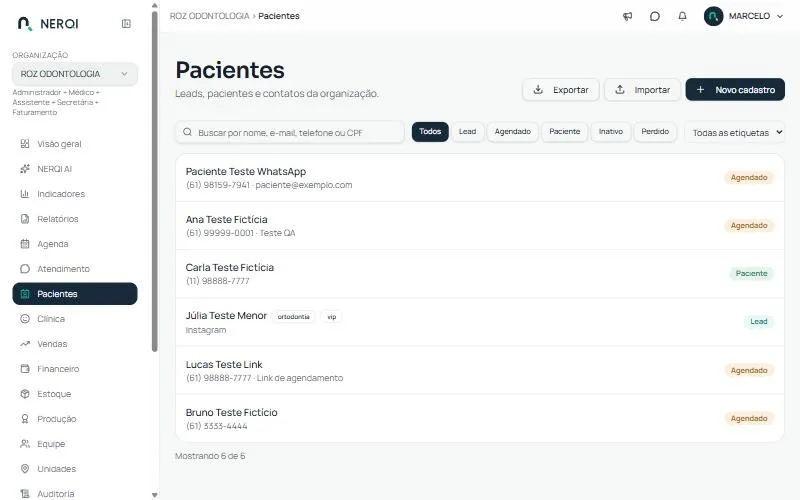
Task: Filter patients by Paciente status
Action: 565,132
